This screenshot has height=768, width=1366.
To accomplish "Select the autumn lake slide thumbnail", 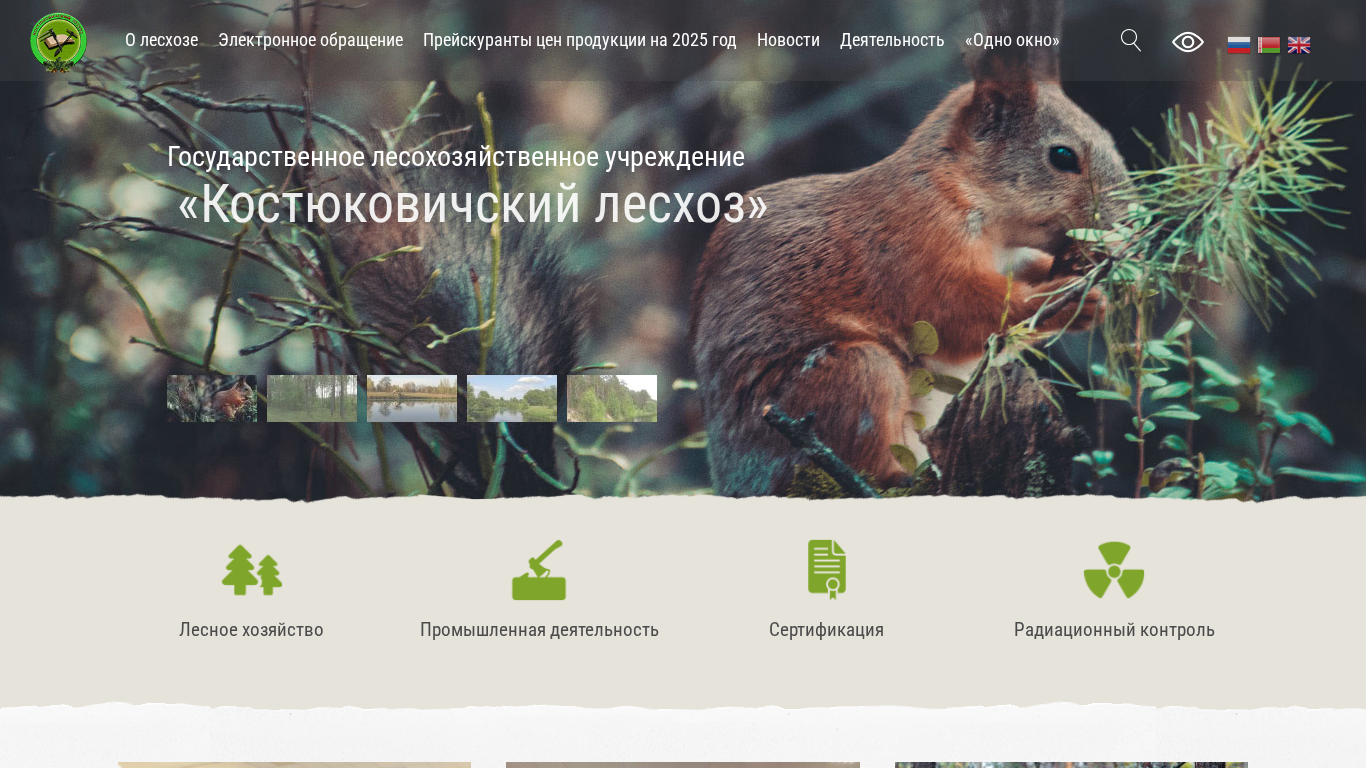I will click(x=412, y=398).
